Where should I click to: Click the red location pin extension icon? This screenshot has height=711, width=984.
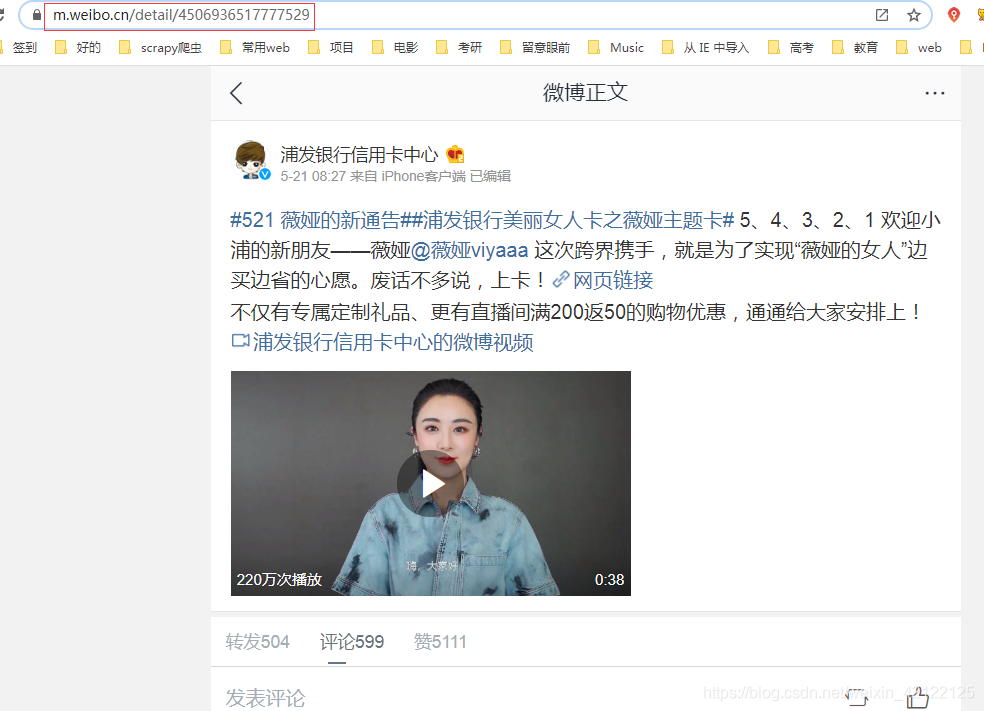(x=952, y=15)
